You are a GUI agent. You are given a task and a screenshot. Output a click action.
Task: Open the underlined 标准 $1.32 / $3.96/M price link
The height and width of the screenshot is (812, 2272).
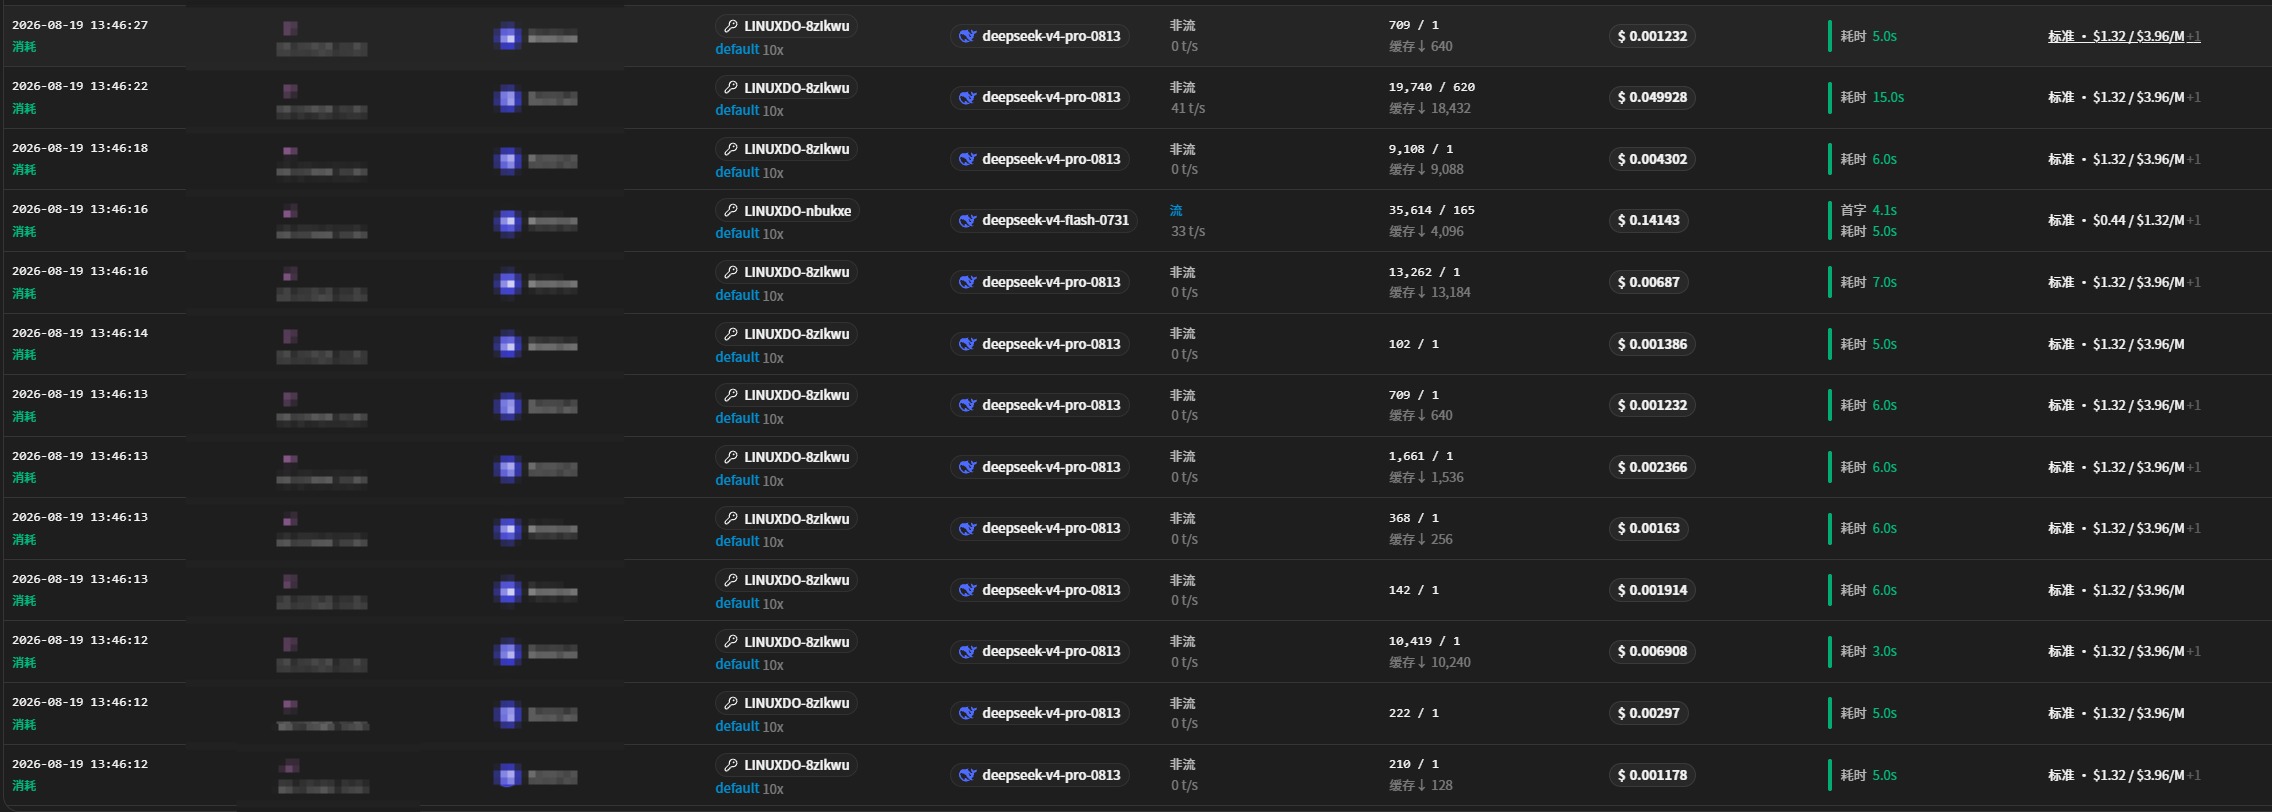coord(2124,36)
